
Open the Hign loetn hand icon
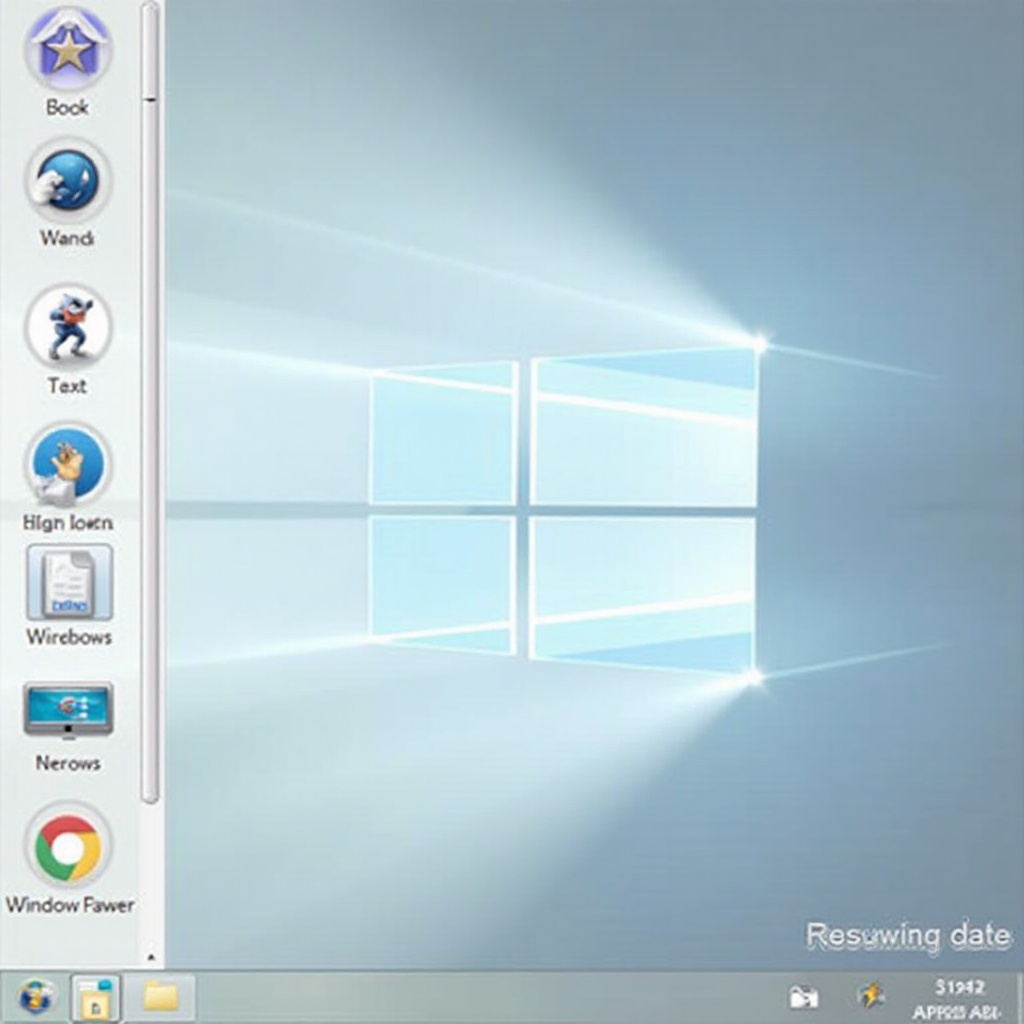point(68,465)
